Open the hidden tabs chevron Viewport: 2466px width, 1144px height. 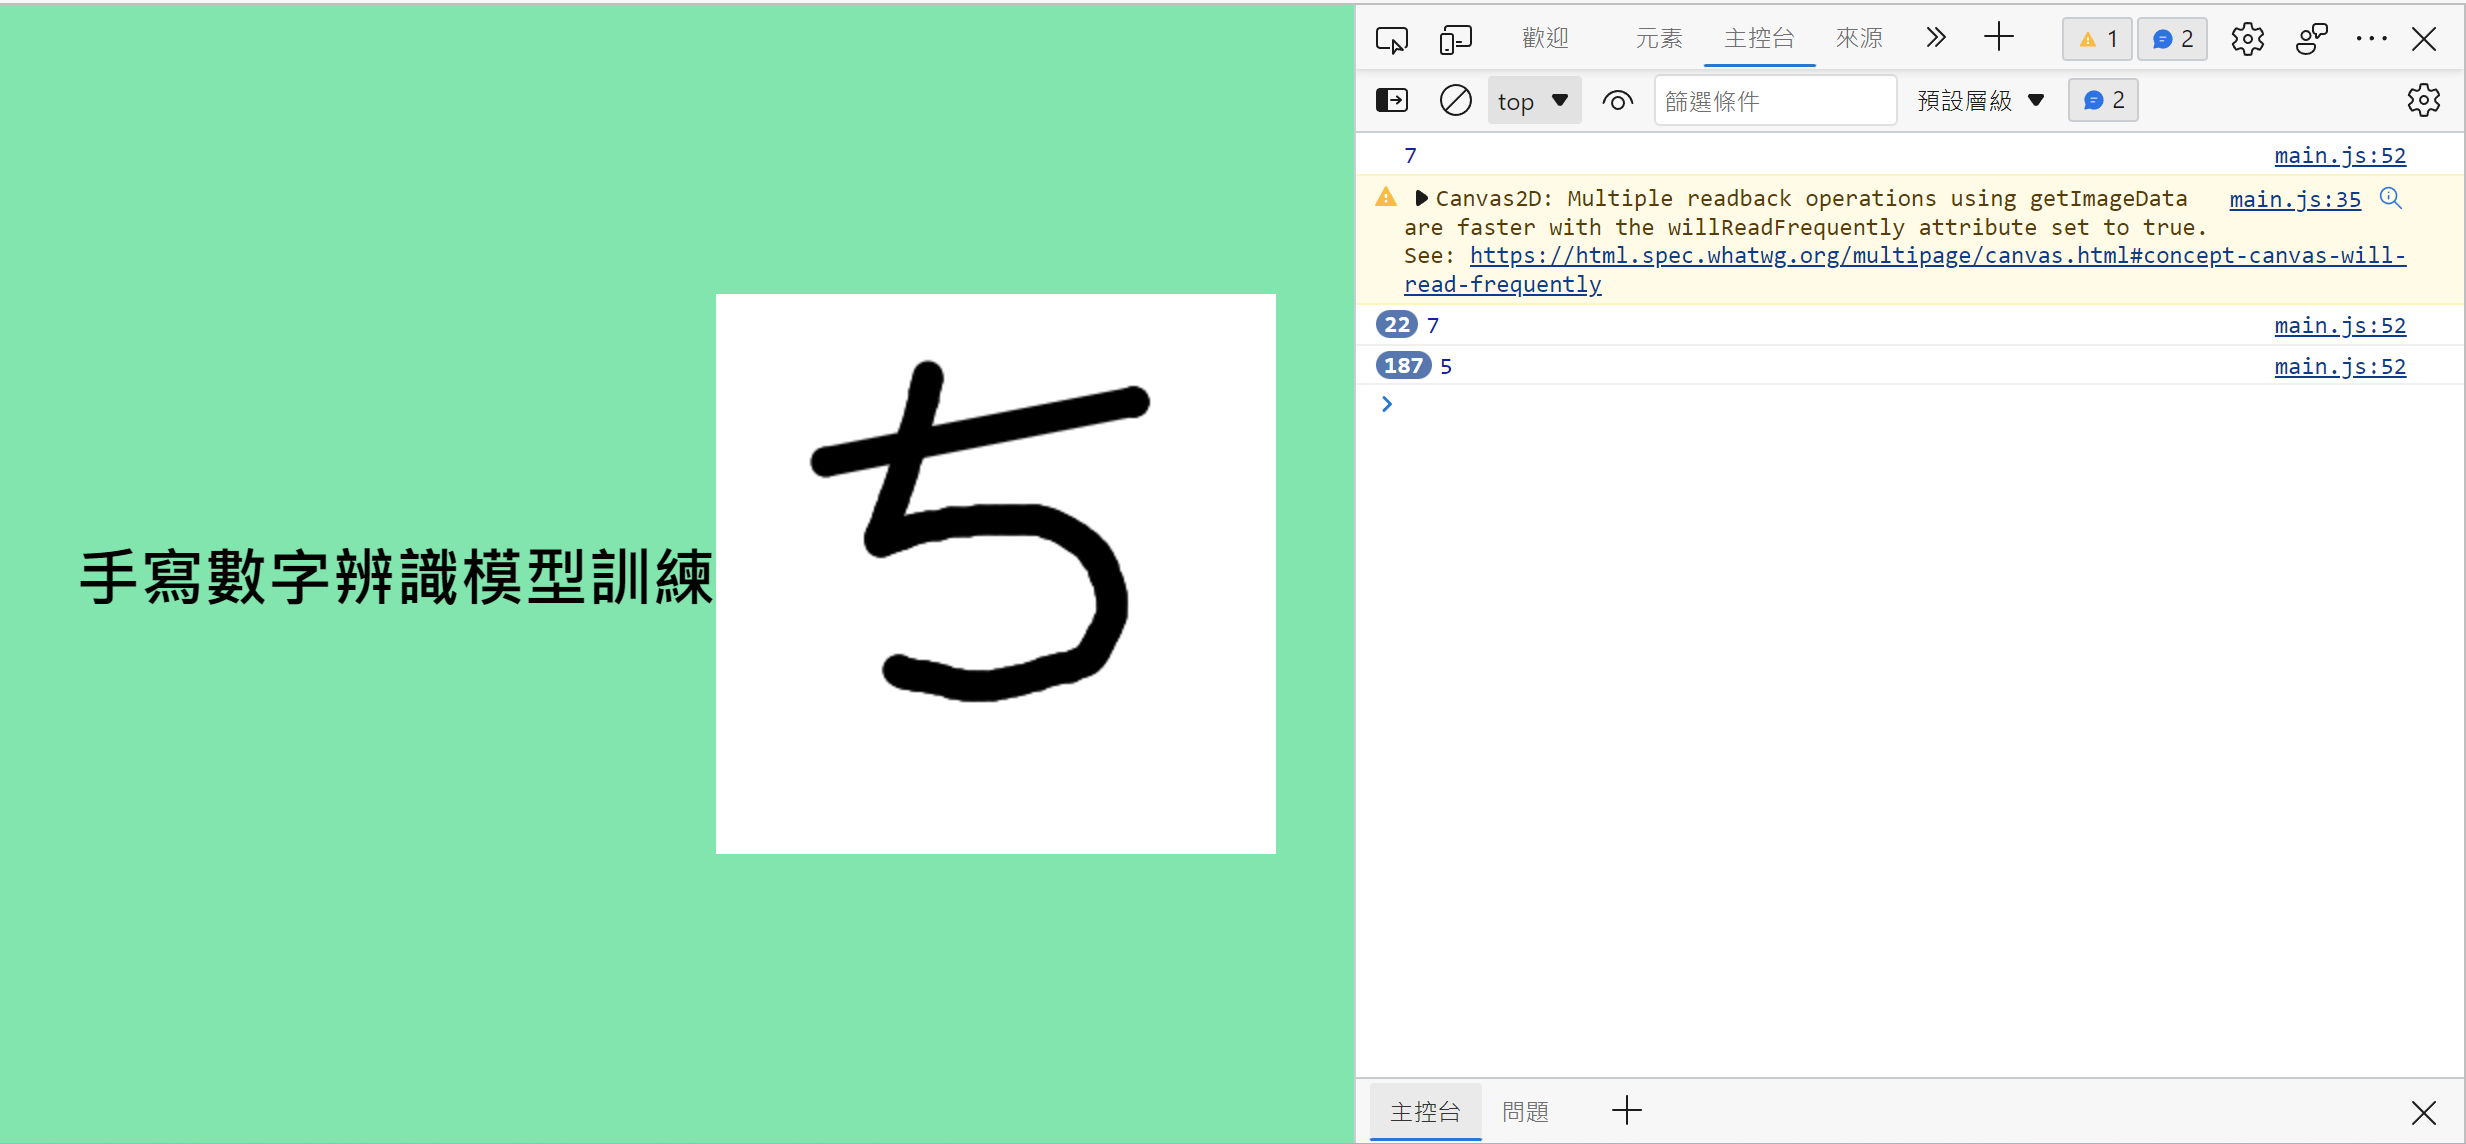tap(1936, 38)
